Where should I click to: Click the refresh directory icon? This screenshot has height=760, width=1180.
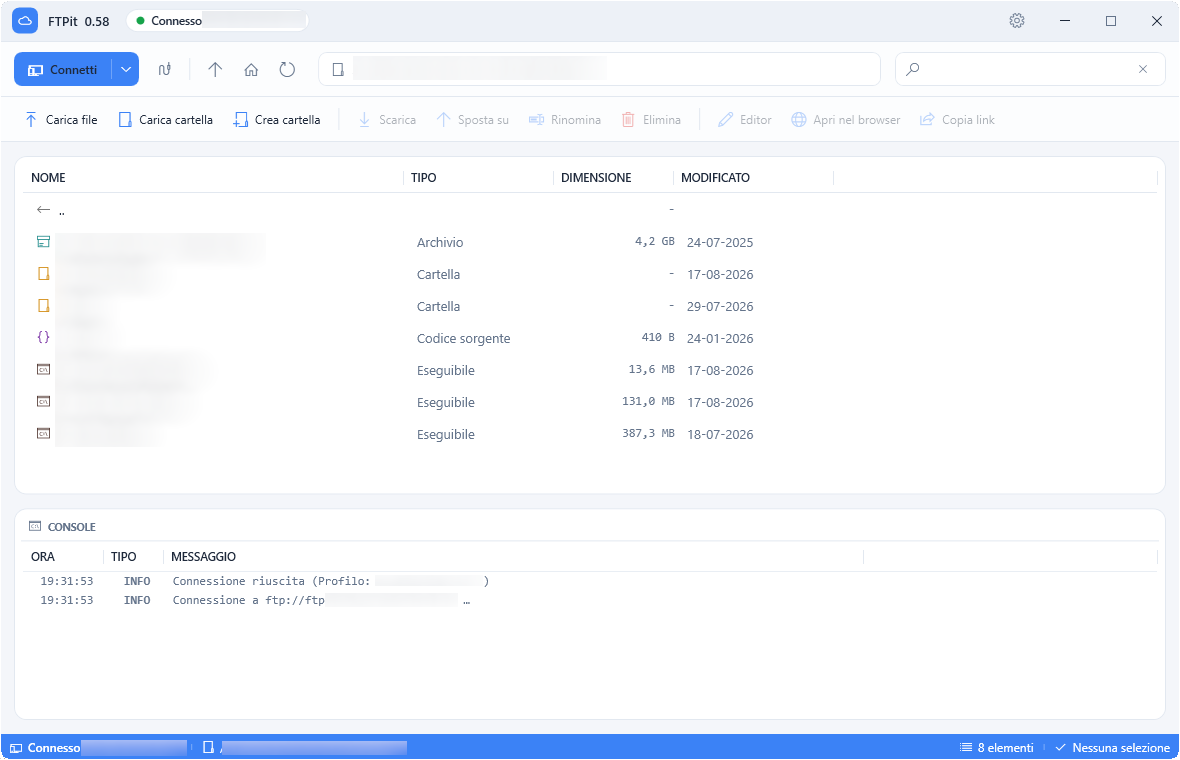pos(287,70)
